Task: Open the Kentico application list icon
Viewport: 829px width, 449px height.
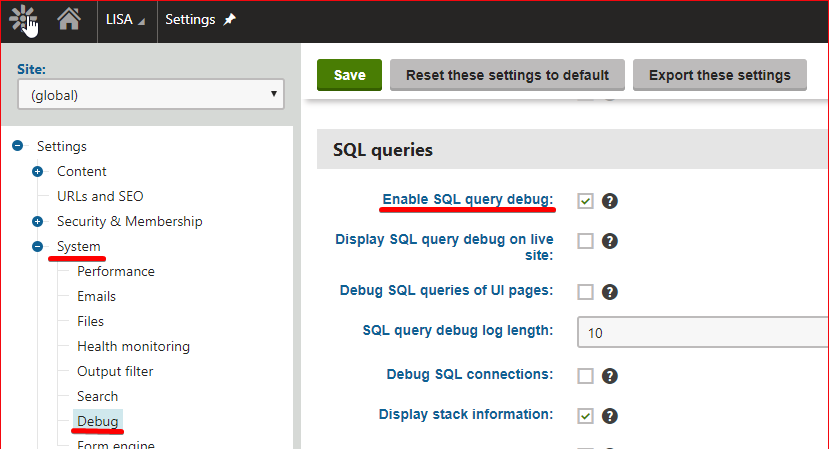Action: (x=22, y=20)
